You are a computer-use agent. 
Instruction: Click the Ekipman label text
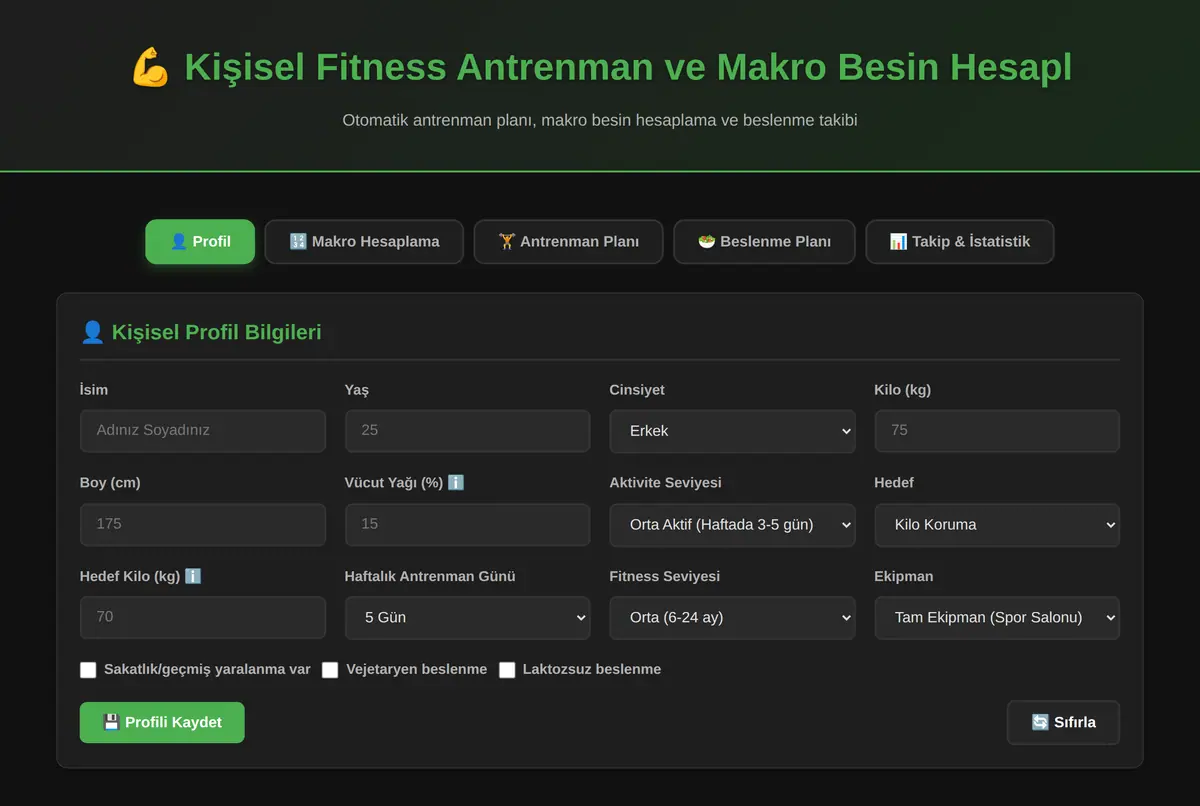(905, 576)
